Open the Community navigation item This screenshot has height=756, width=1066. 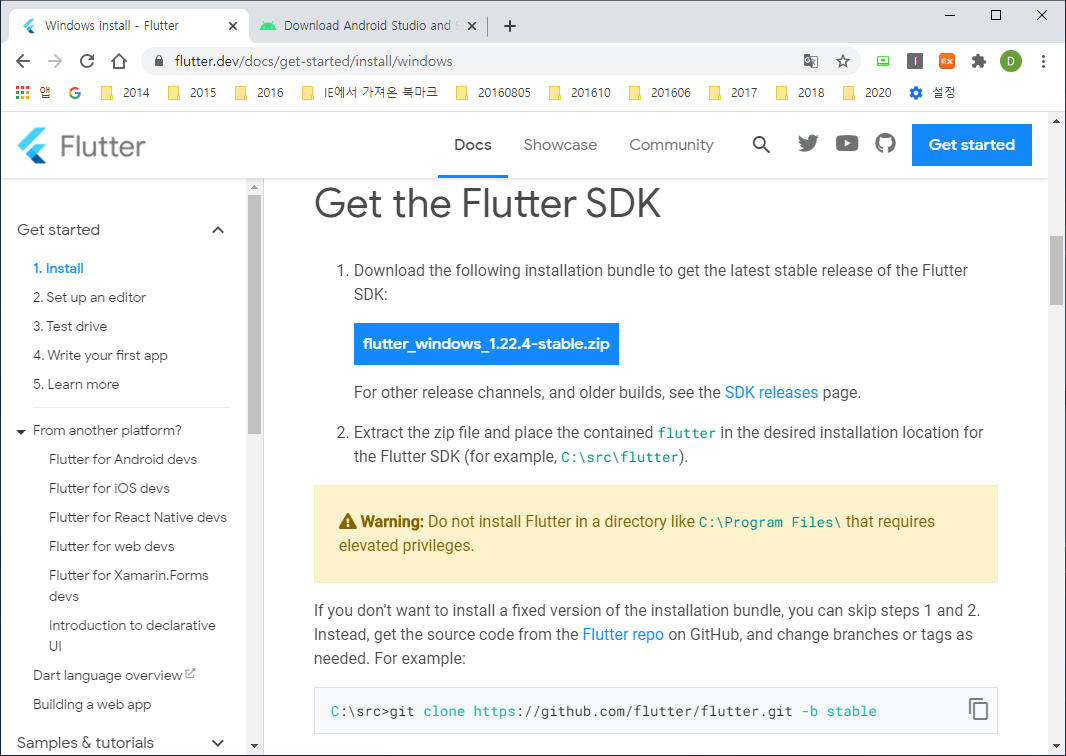pos(671,145)
